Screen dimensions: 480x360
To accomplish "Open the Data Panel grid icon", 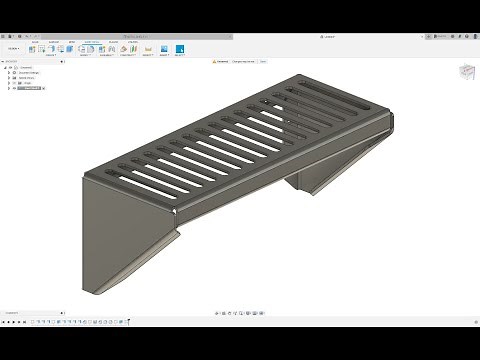I will coord(3,36).
